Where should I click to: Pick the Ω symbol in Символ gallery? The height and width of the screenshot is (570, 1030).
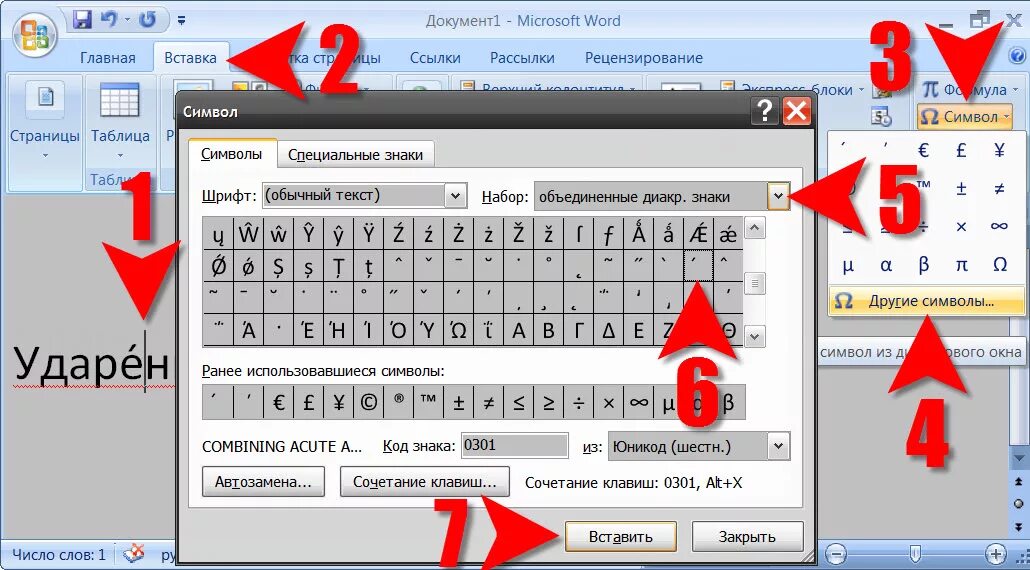point(999,265)
